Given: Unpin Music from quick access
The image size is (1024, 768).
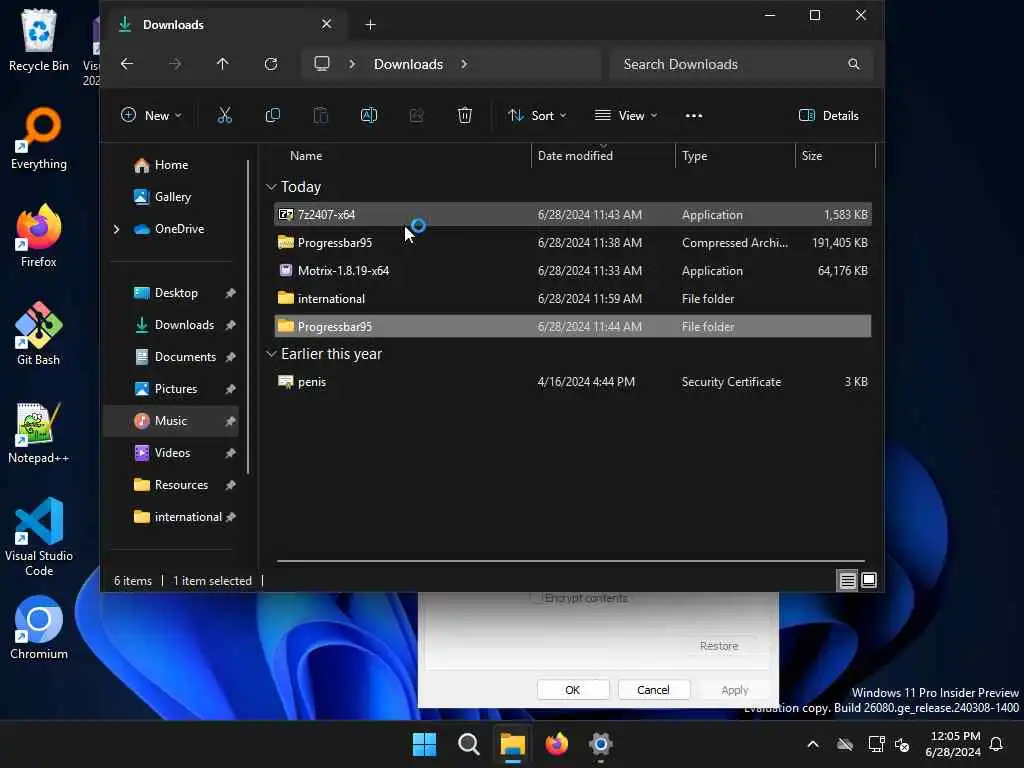Looking at the screenshot, I should [231, 421].
